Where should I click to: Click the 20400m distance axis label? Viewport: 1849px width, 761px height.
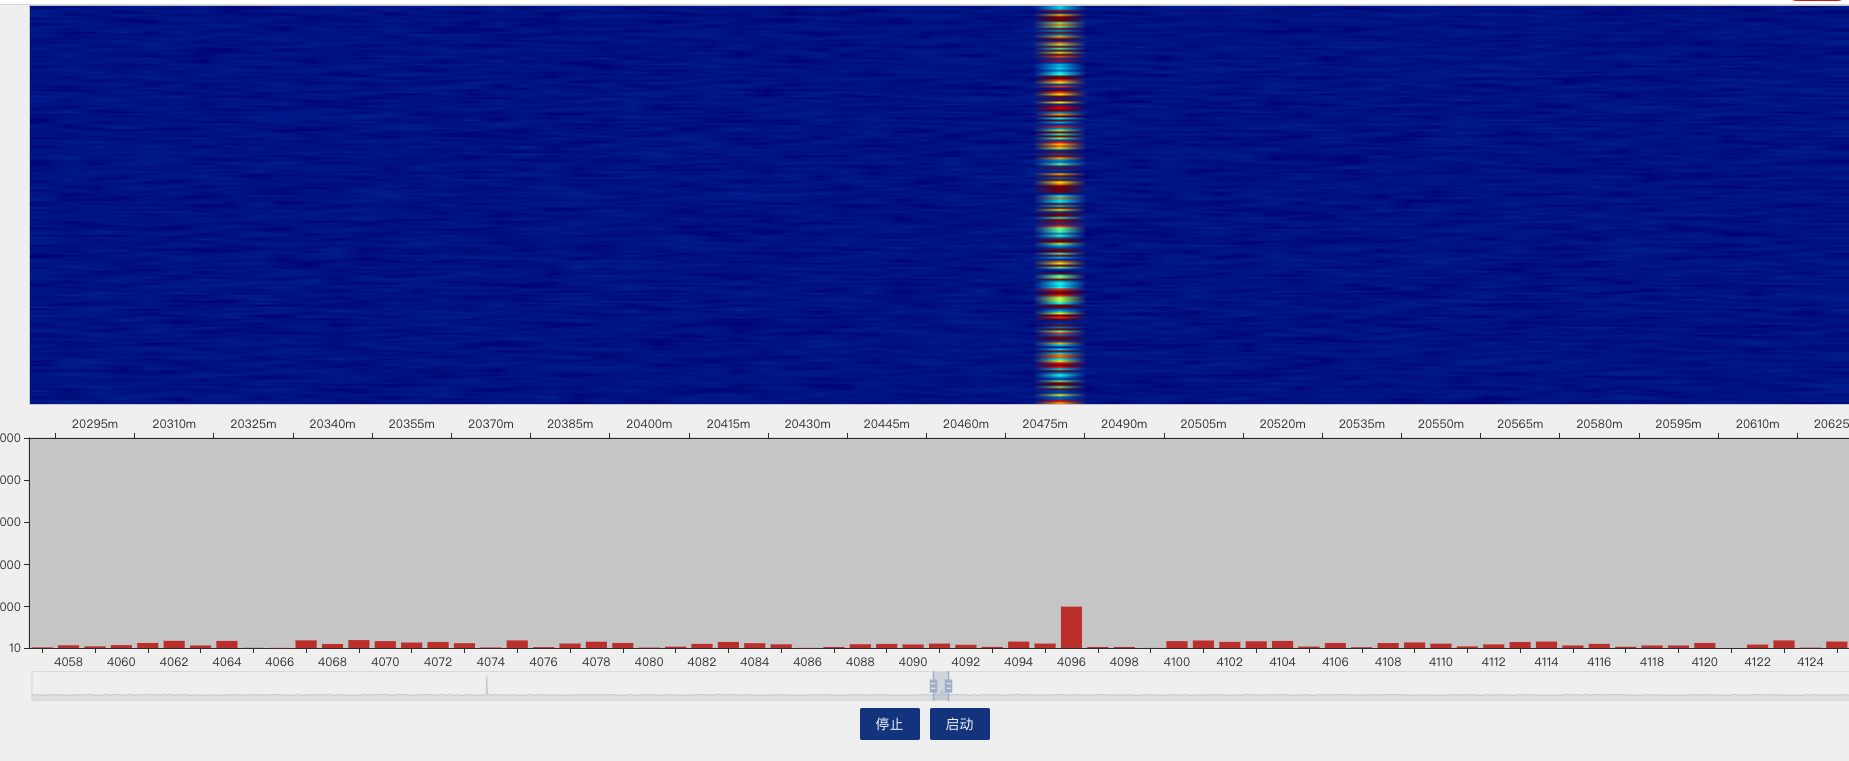(649, 424)
